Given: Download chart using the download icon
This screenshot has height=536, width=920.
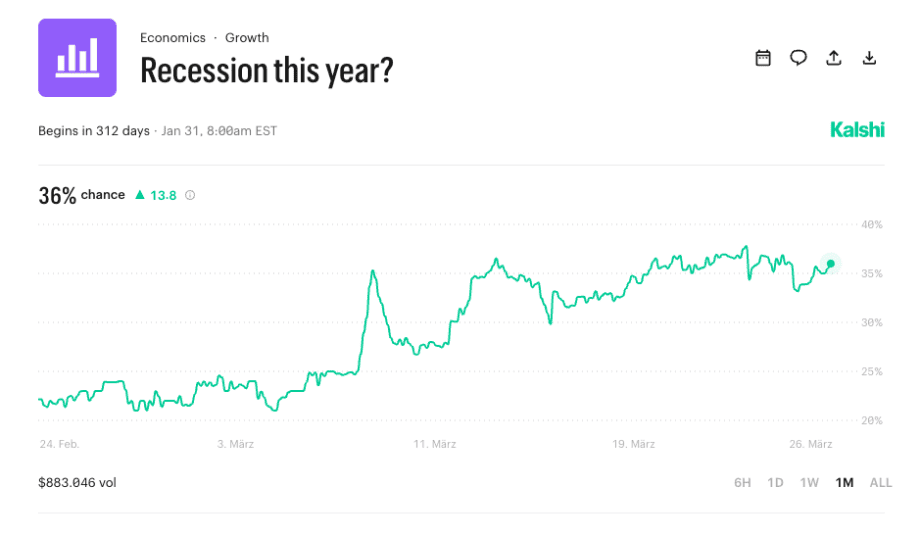Looking at the screenshot, I should [x=869, y=58].
